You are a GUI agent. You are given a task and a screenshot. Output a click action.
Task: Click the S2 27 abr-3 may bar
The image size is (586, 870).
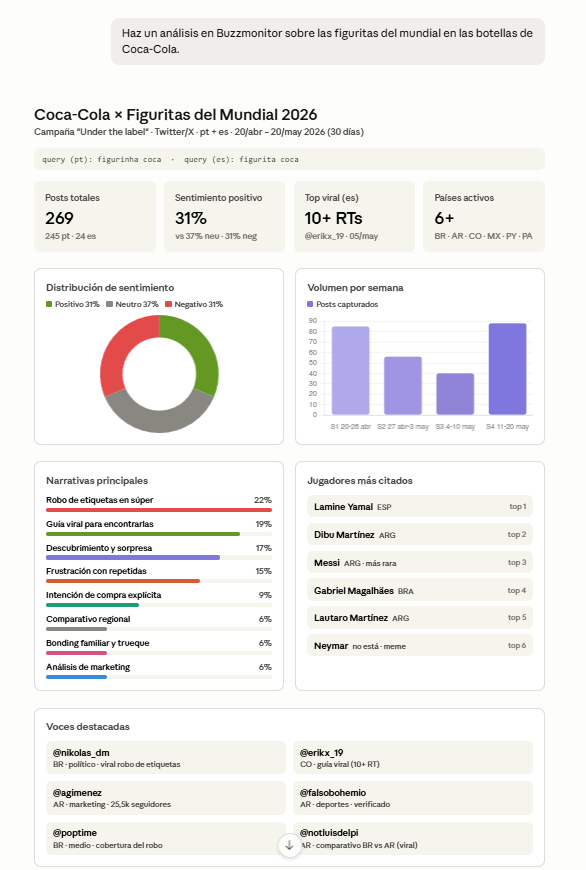coord(403,386)
